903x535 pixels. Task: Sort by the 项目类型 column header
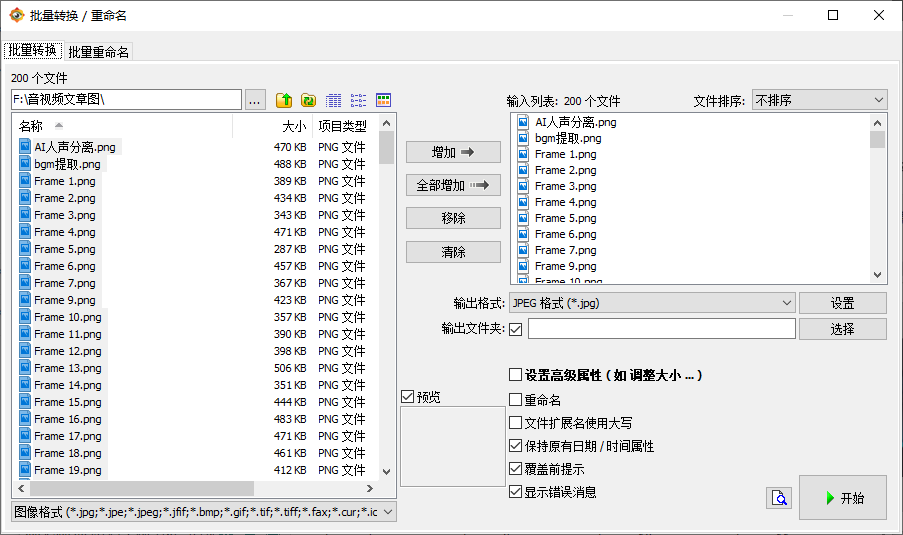(x=346, y=126)
